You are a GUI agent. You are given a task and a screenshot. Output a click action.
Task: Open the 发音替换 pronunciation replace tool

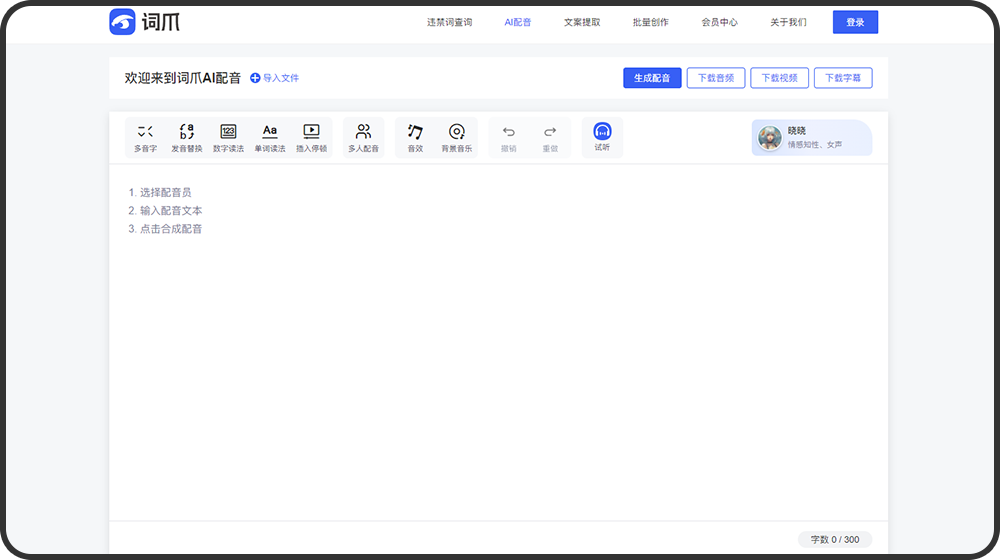point(186,137)
